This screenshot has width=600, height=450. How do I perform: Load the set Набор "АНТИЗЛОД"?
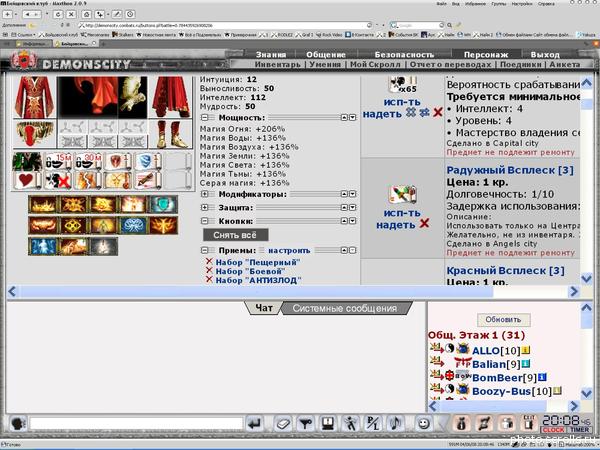259,280
